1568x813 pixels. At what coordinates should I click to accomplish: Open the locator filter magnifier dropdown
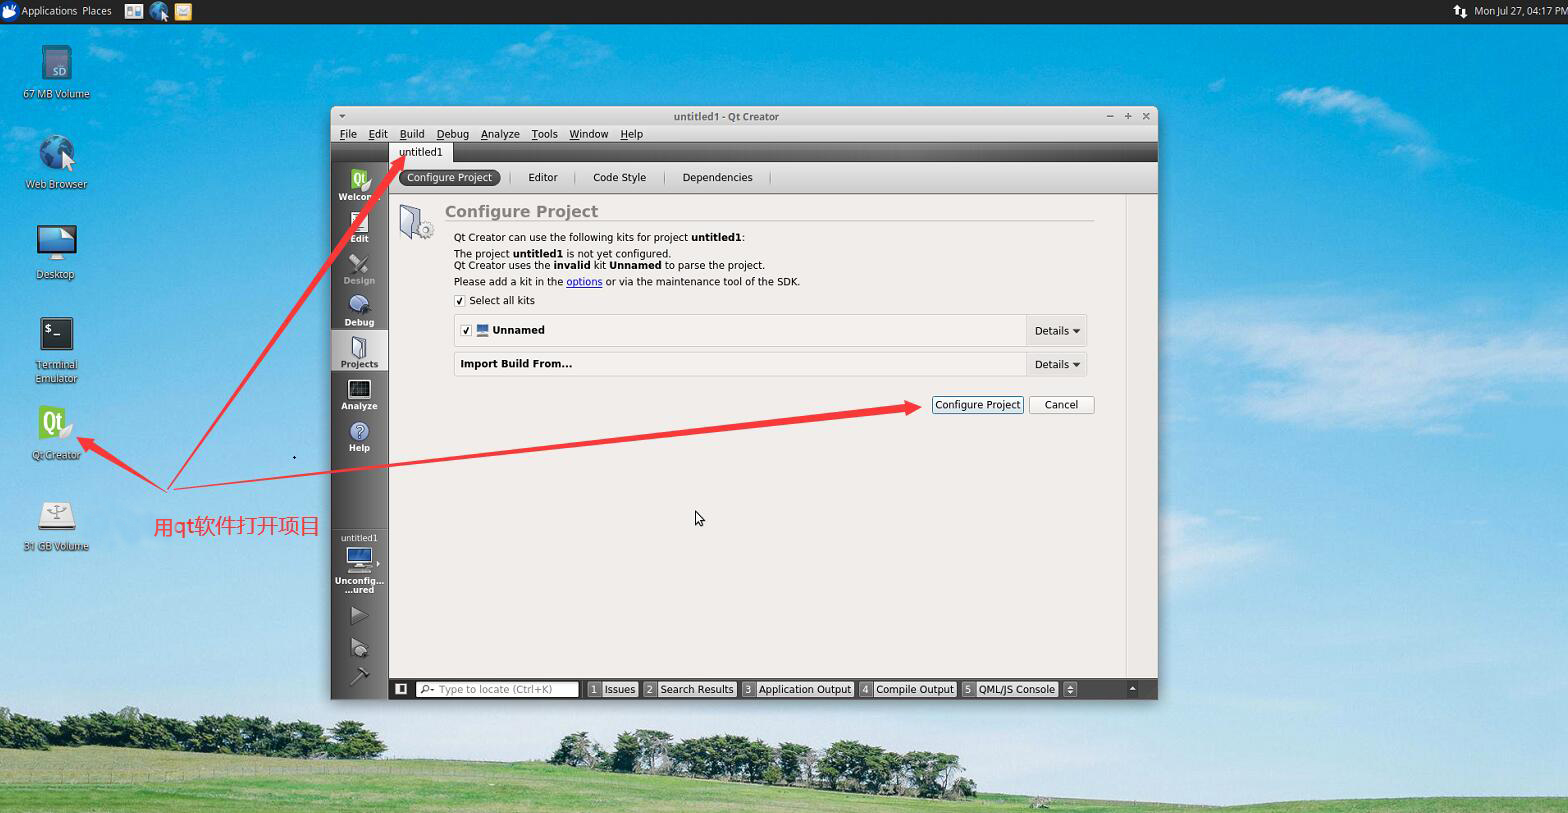point(427,689)
